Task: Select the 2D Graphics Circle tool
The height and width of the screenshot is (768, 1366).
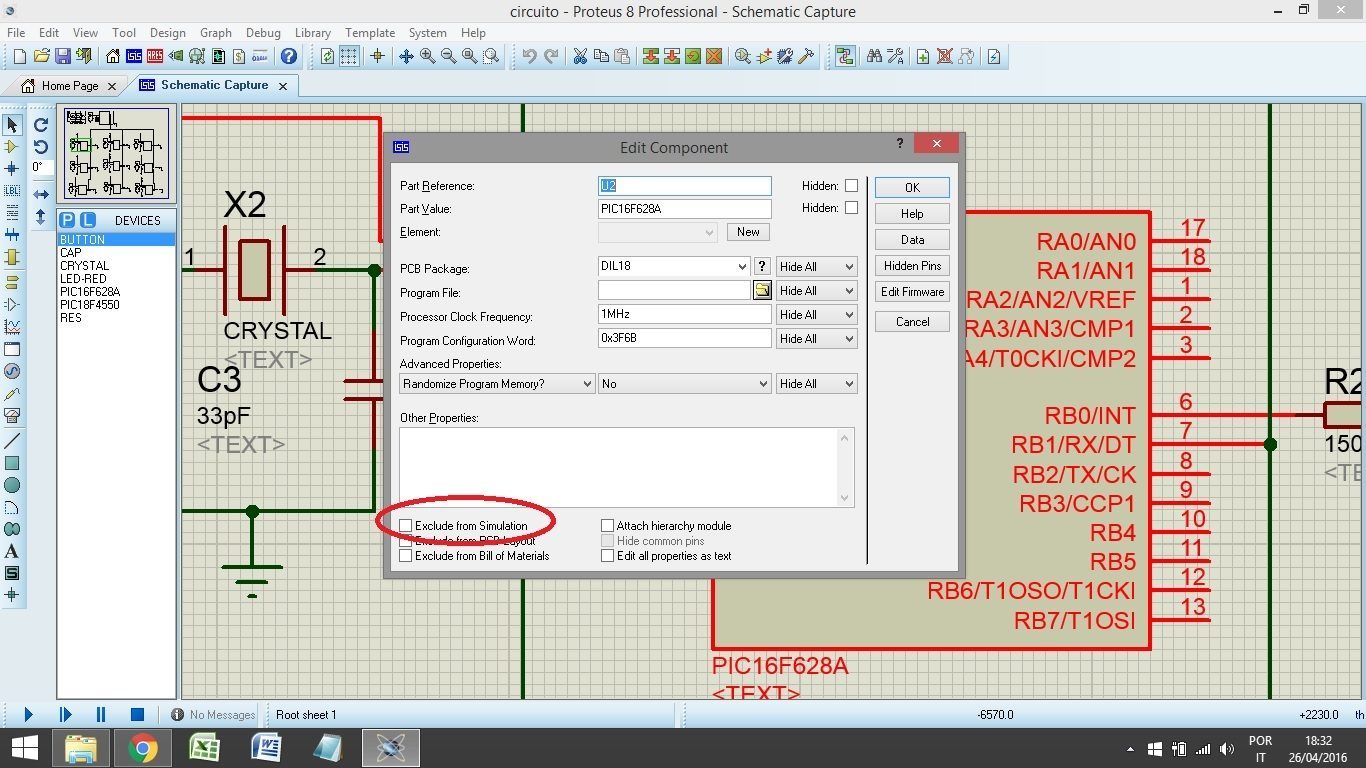Action: tap(12, 485)
